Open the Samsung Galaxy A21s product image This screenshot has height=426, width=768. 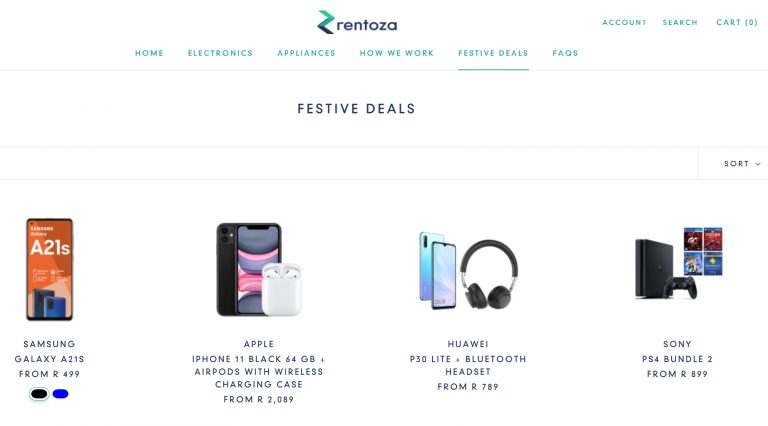click(x=50, y=270)
